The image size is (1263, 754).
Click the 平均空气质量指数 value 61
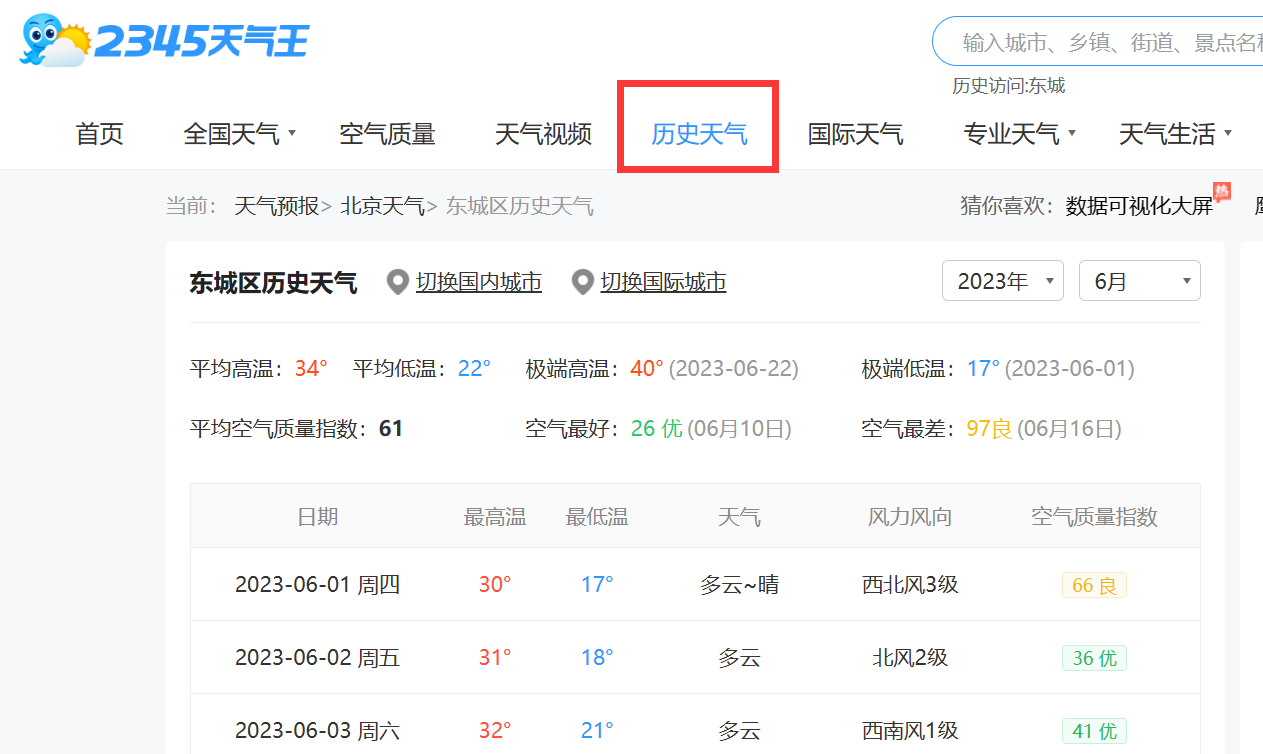click(x=391, y=429)
